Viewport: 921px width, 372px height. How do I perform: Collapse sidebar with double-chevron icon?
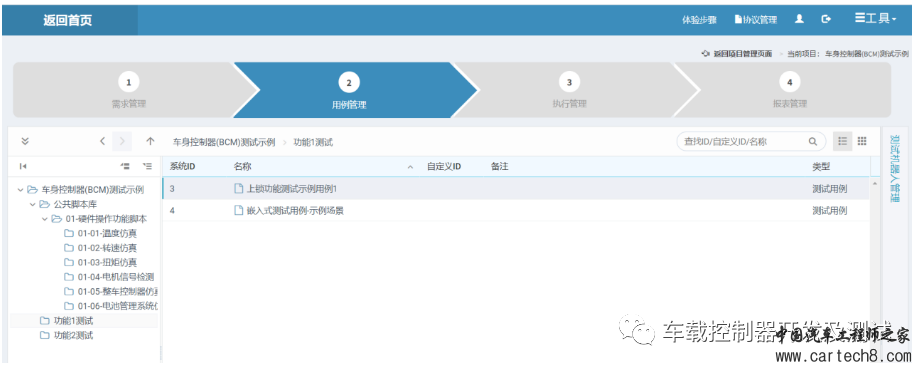click(x=25, y=141)
